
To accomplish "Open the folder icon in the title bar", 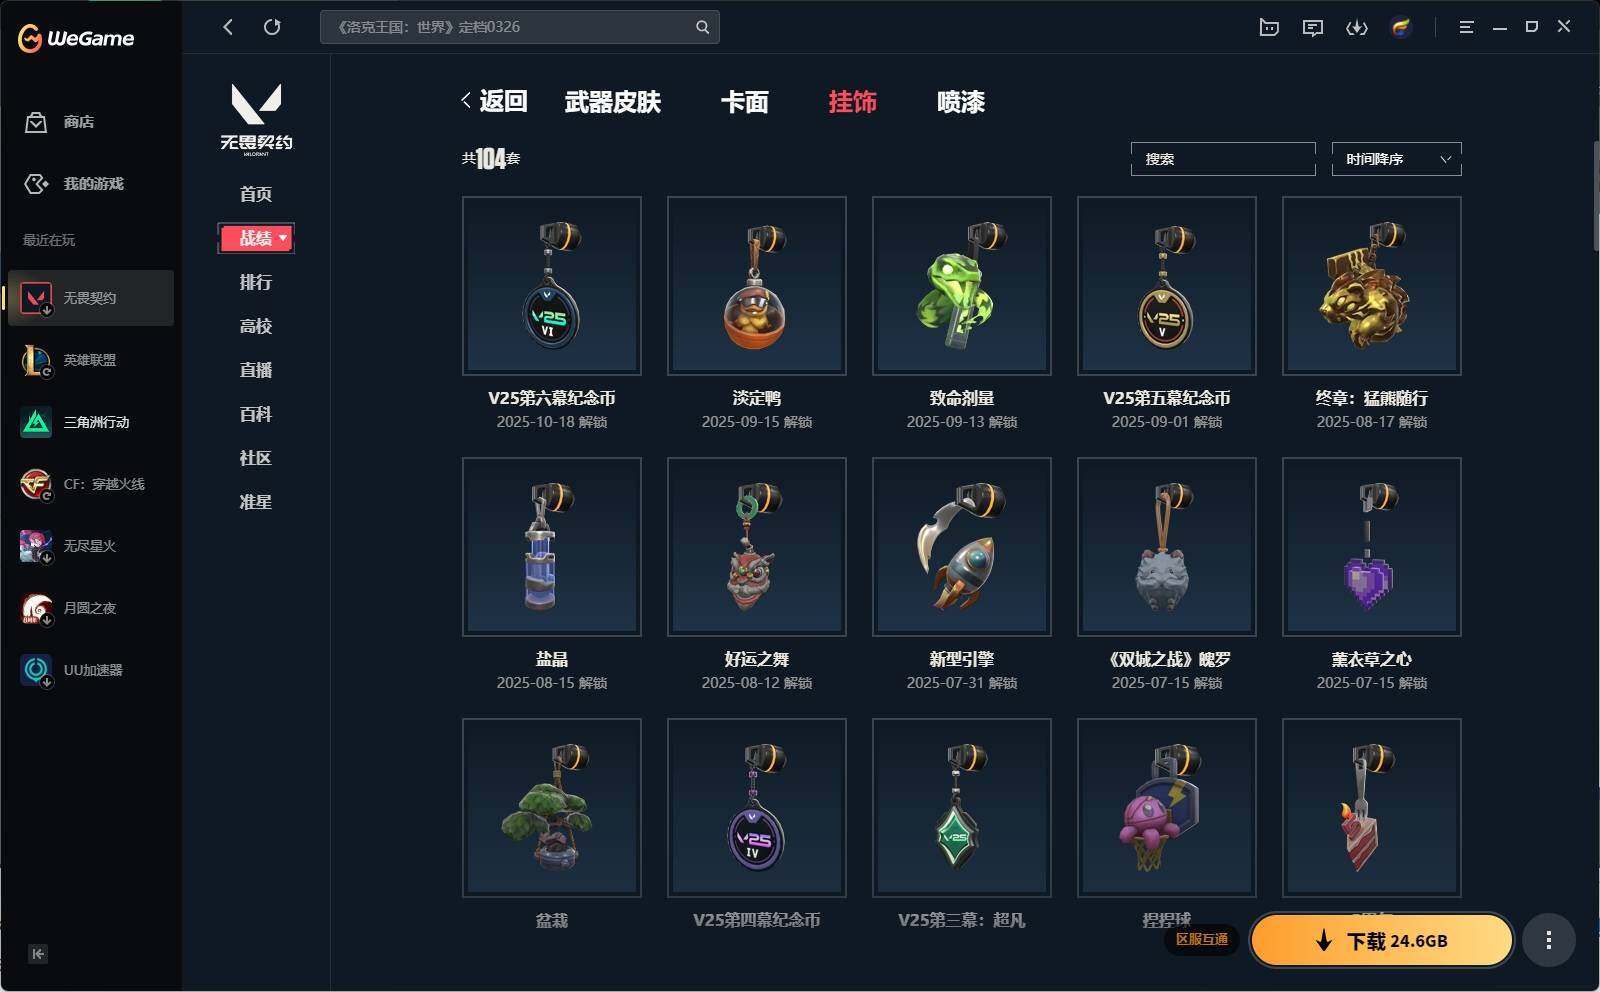I will click(x=1269, y=27).
